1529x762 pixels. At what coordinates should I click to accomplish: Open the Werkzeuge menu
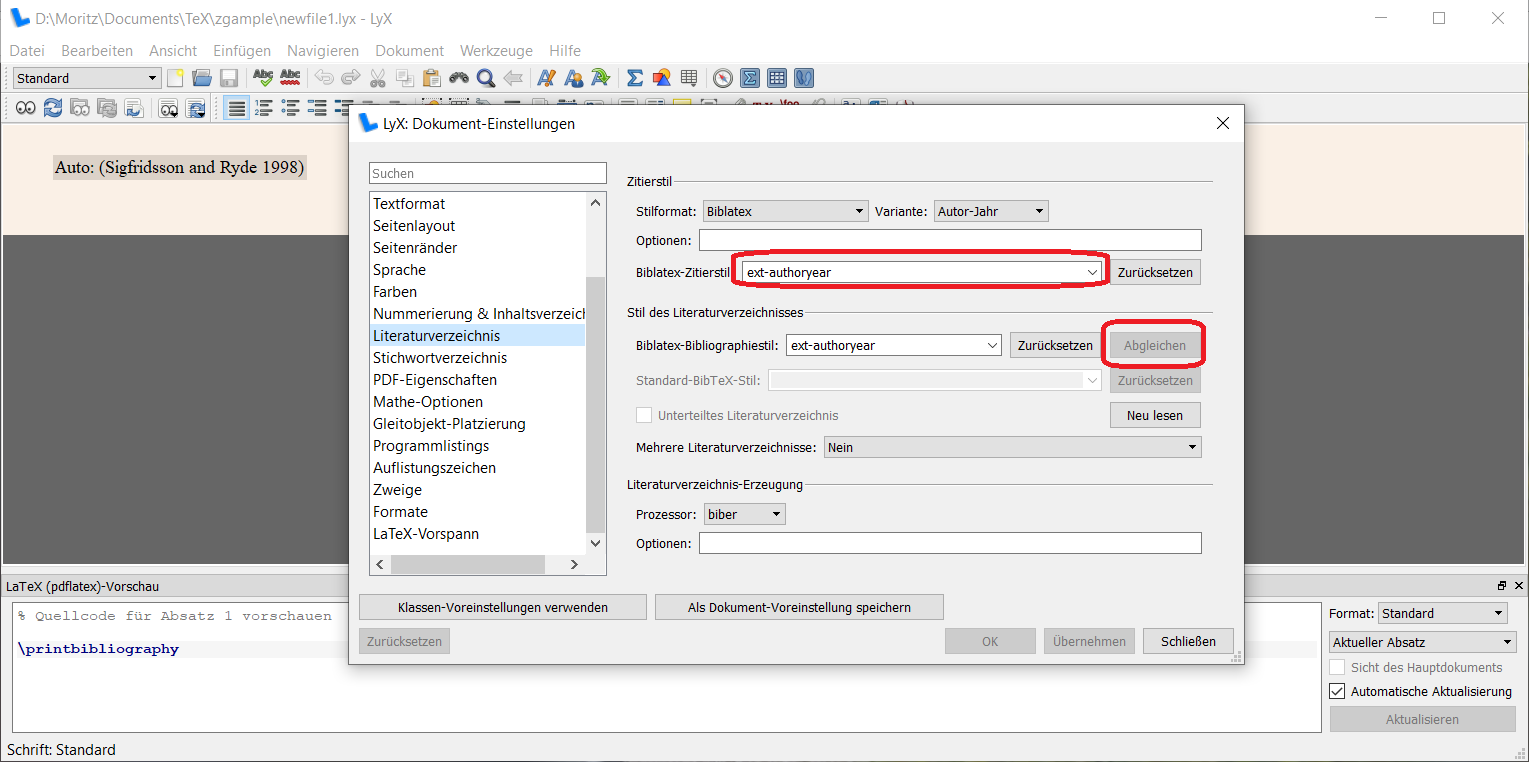coord(496,50)
